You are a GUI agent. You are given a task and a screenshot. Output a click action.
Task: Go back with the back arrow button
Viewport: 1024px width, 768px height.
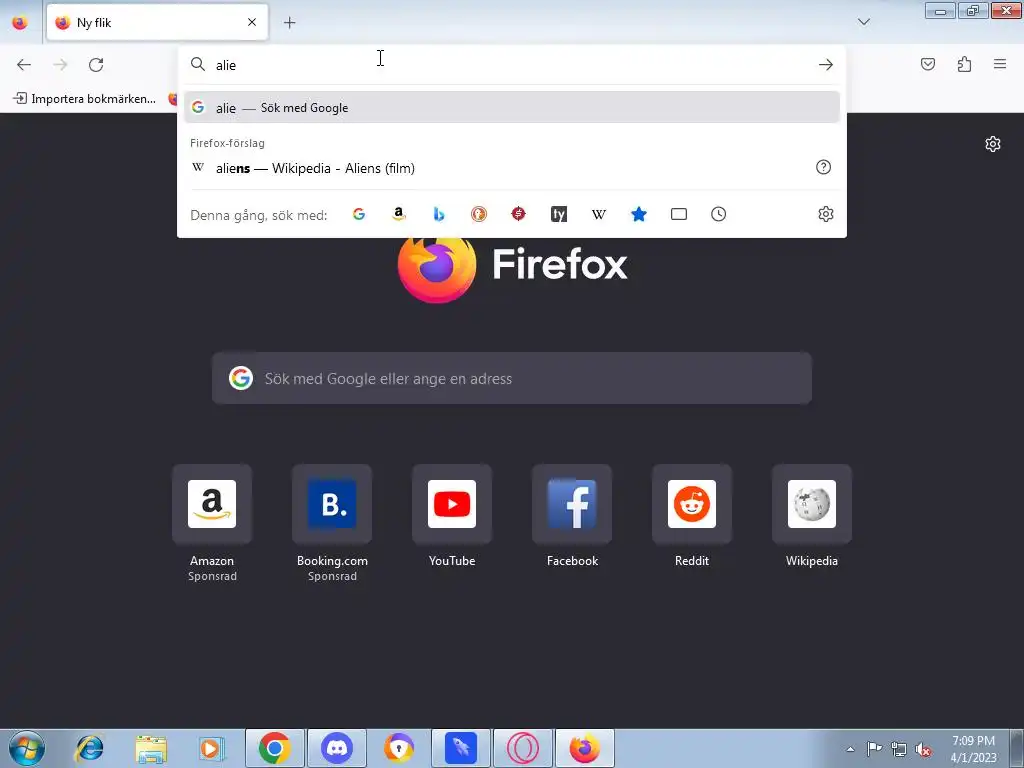point(24,65)
